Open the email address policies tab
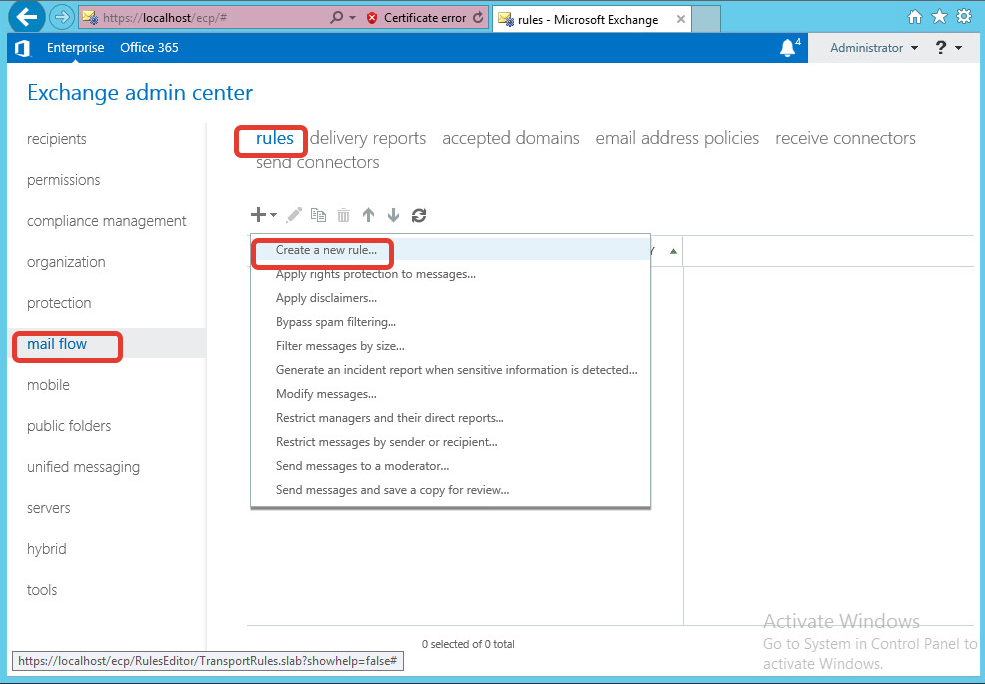Viewport: 985px width, 684px height. [677, 138]
